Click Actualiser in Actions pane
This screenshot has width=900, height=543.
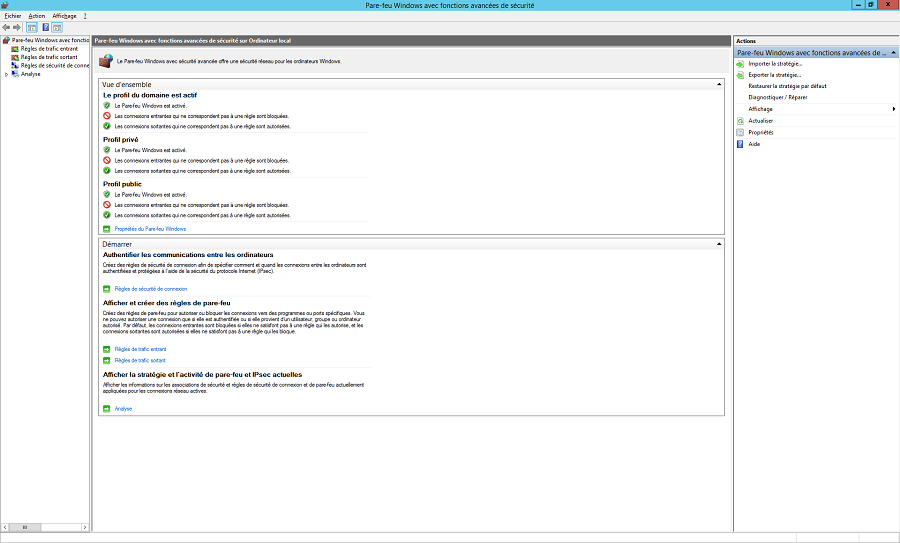(x=761, y=121)
